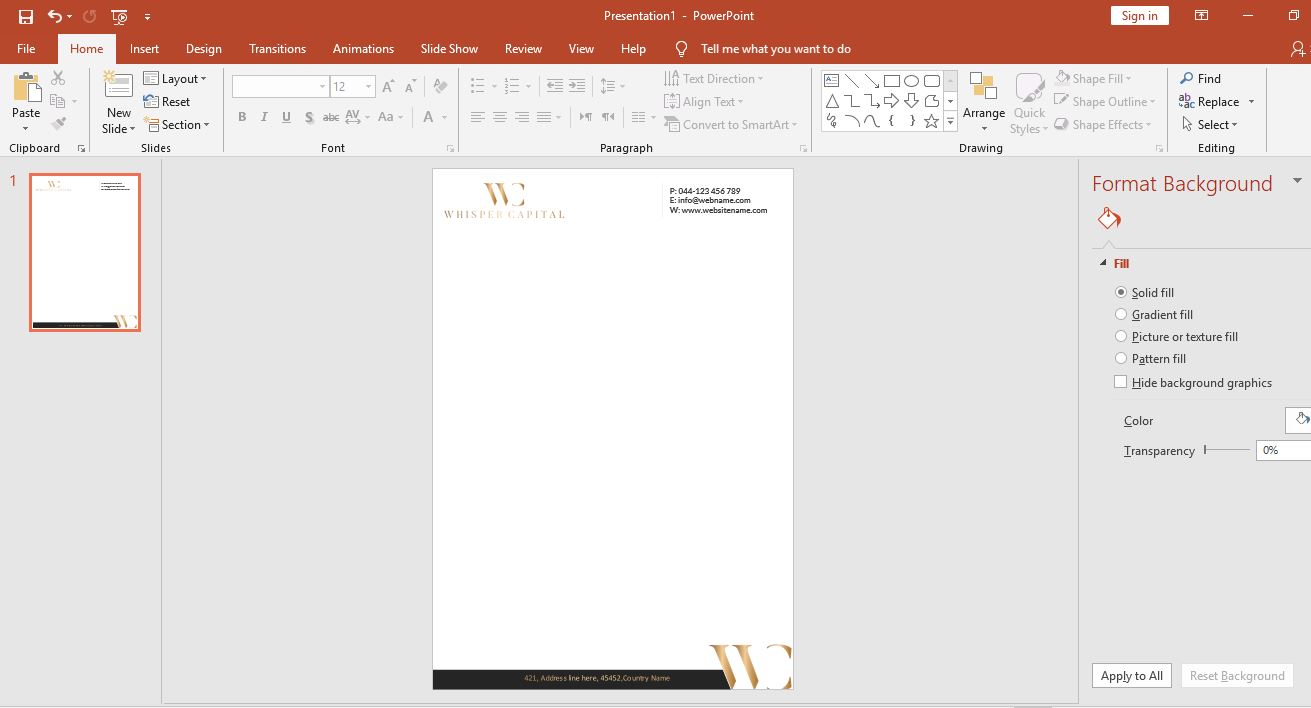Image resolution: width=1311 pixels, height=708 pixels.
Task: Switch to the Insert tab
Action: [x=144, y=49]
